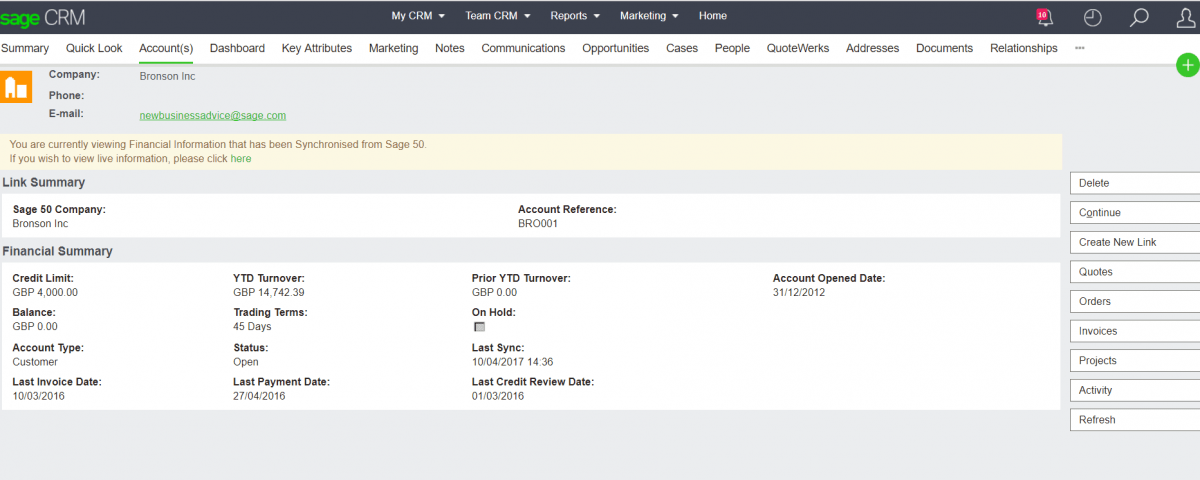
Task: Open the Opportunities tab
Action: tap(616, 48)
